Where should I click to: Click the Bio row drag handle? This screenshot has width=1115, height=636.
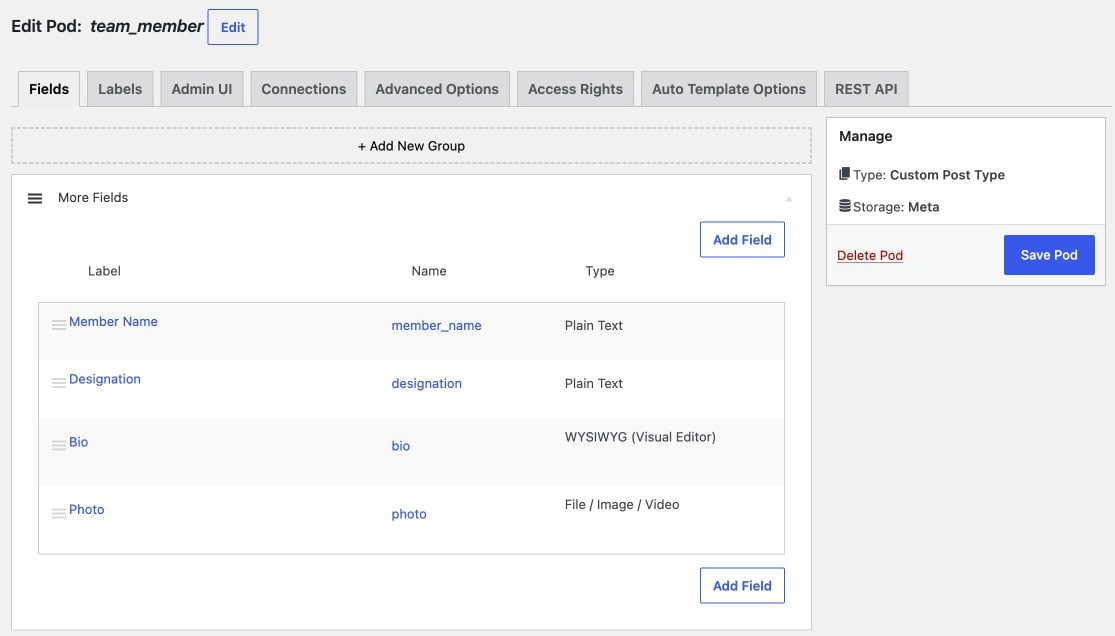(x=59, y=445)
